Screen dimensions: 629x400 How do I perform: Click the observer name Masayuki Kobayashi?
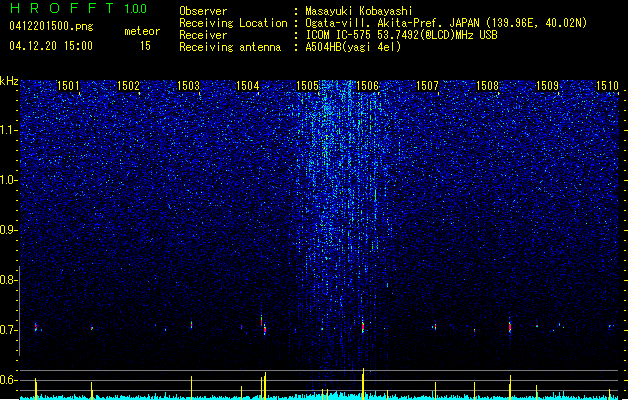click(x=359, y=11)
